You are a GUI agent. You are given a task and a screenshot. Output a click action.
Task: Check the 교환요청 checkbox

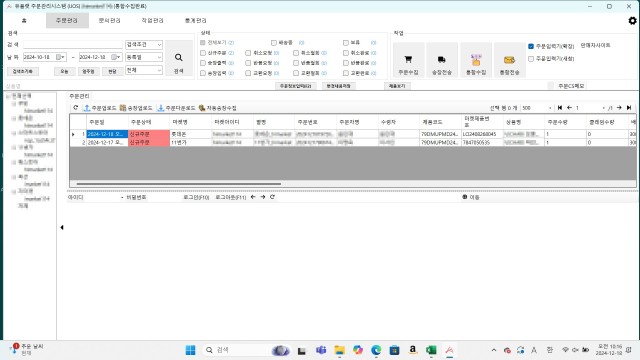coord(248,73)
